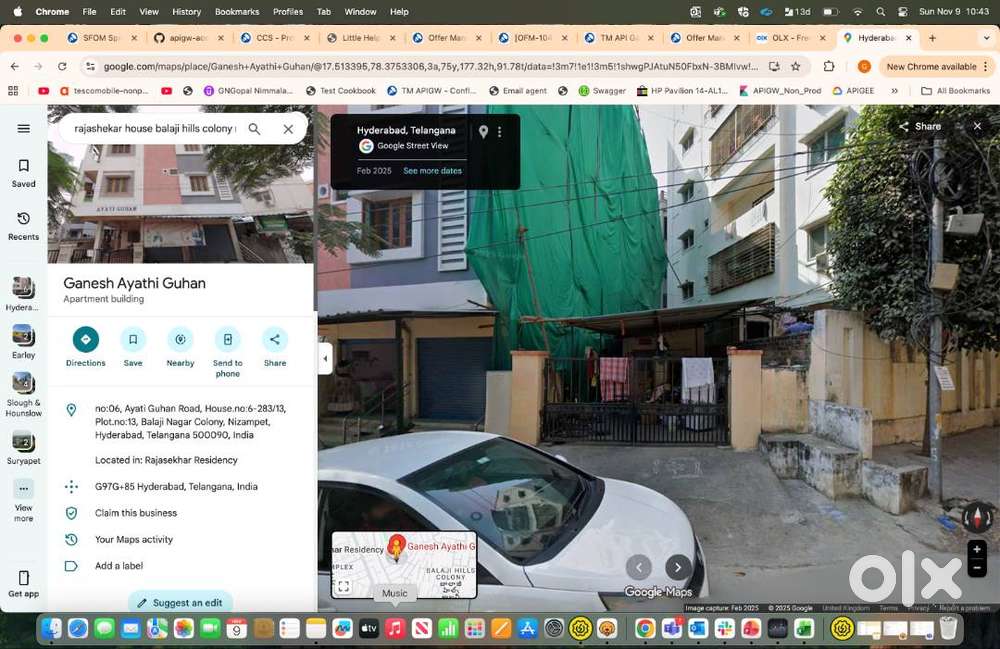This screenshot has height=649, width=1000.
Task: Click Send to phone icon
Action: [227, 340]
